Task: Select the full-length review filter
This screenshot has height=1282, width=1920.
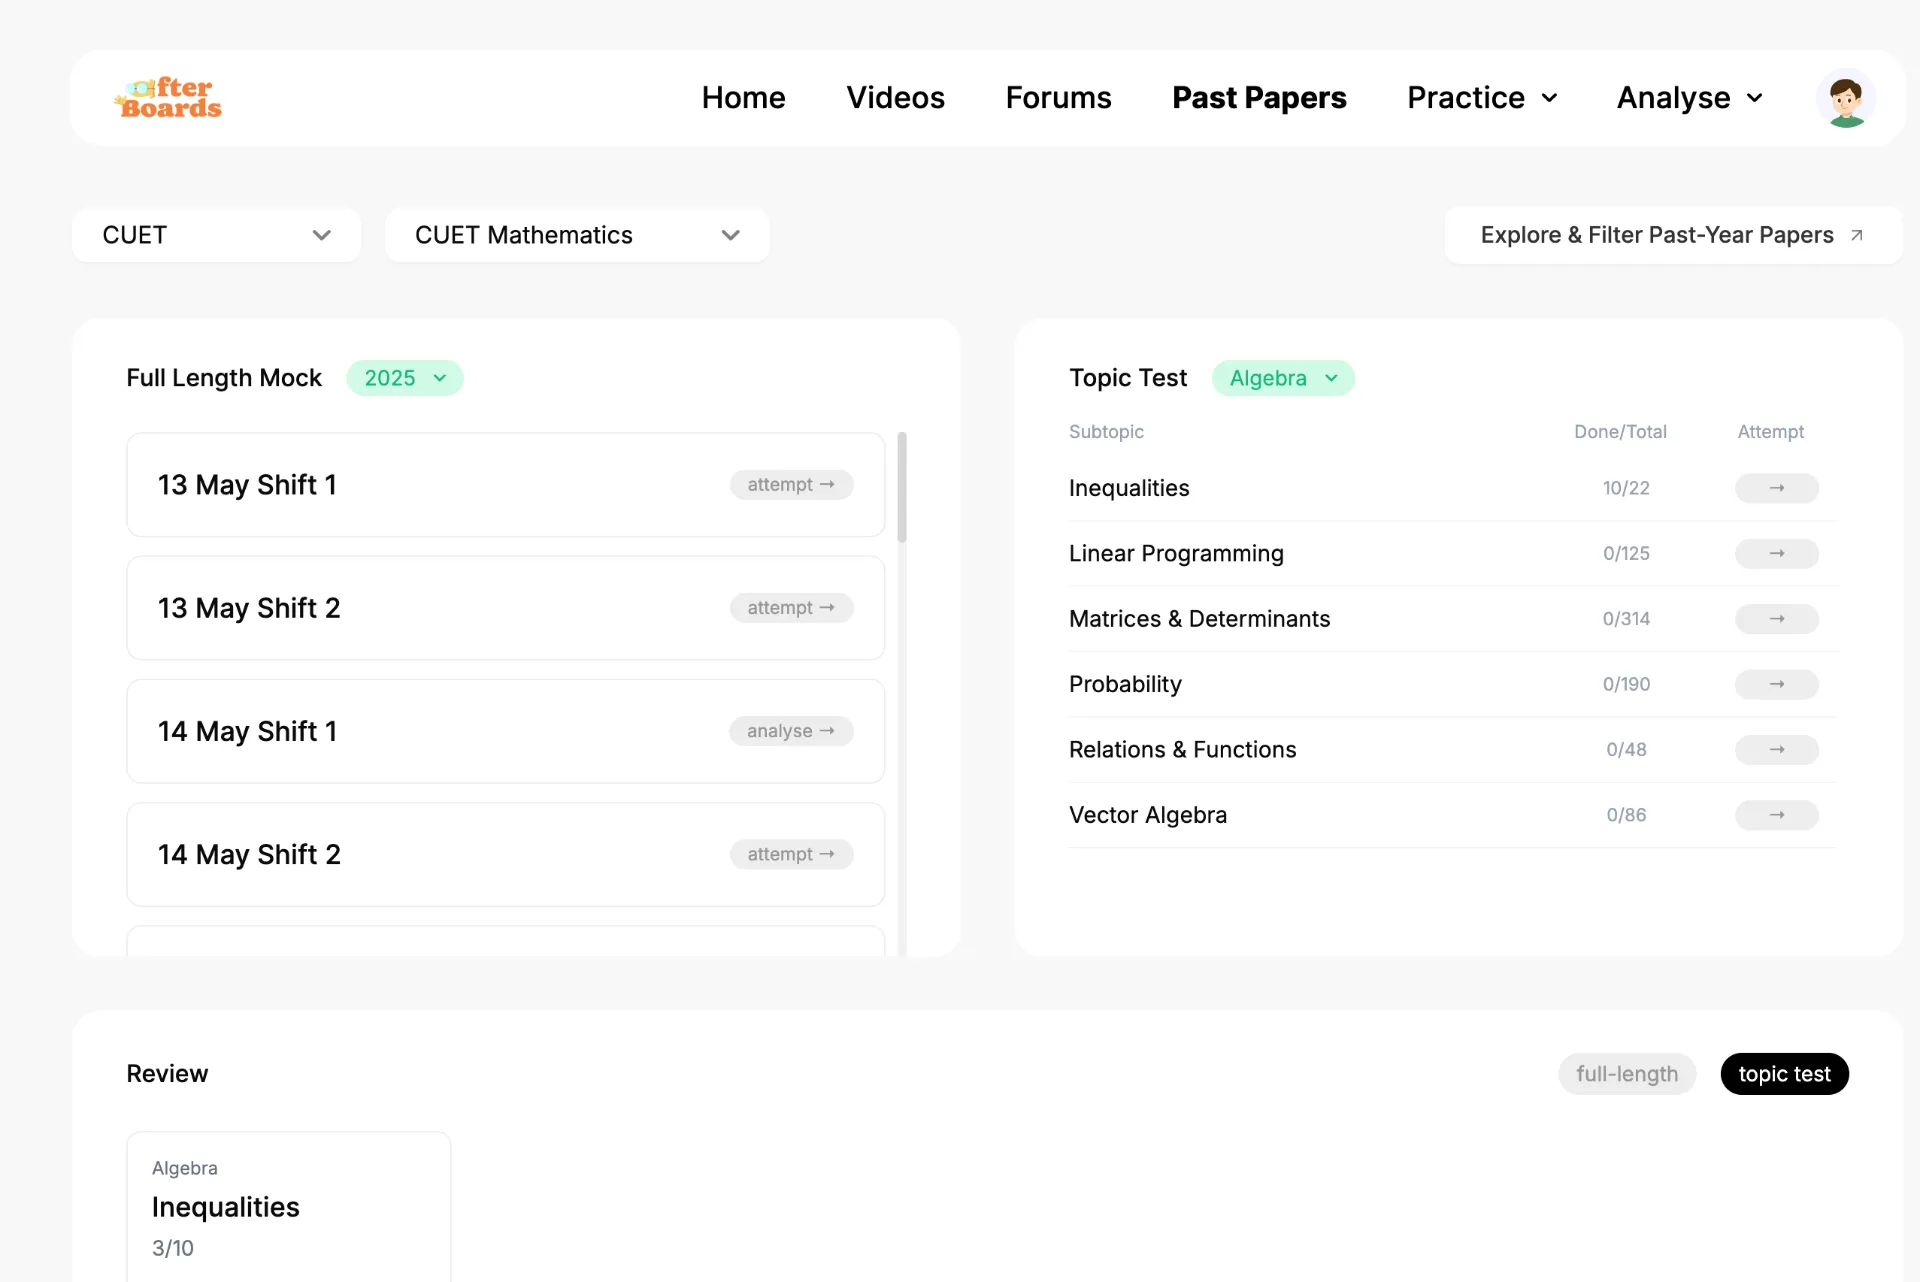Action: [1627, 1074]
